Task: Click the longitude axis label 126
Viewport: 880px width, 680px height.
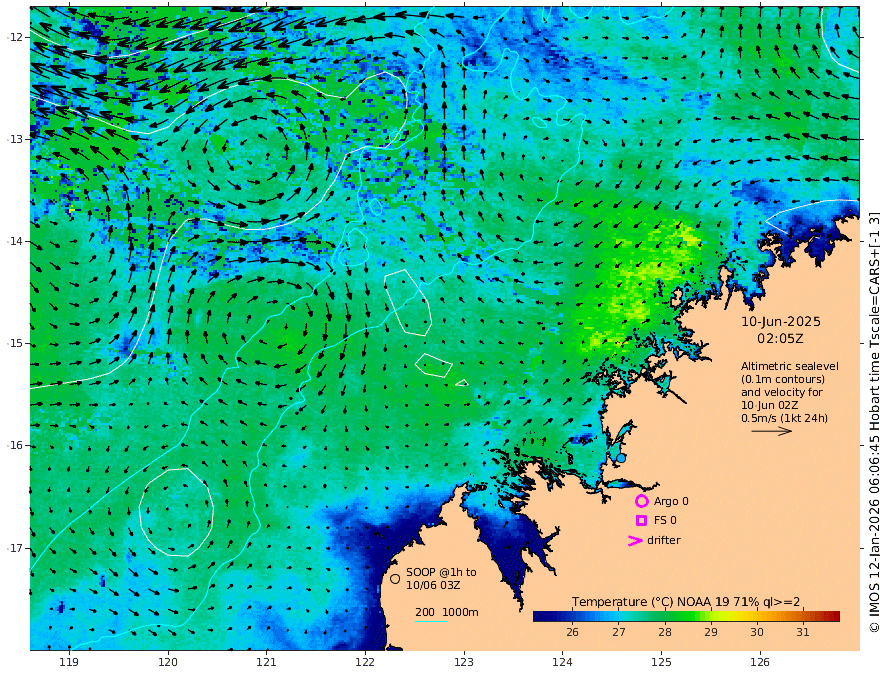Action: (760, 663)
